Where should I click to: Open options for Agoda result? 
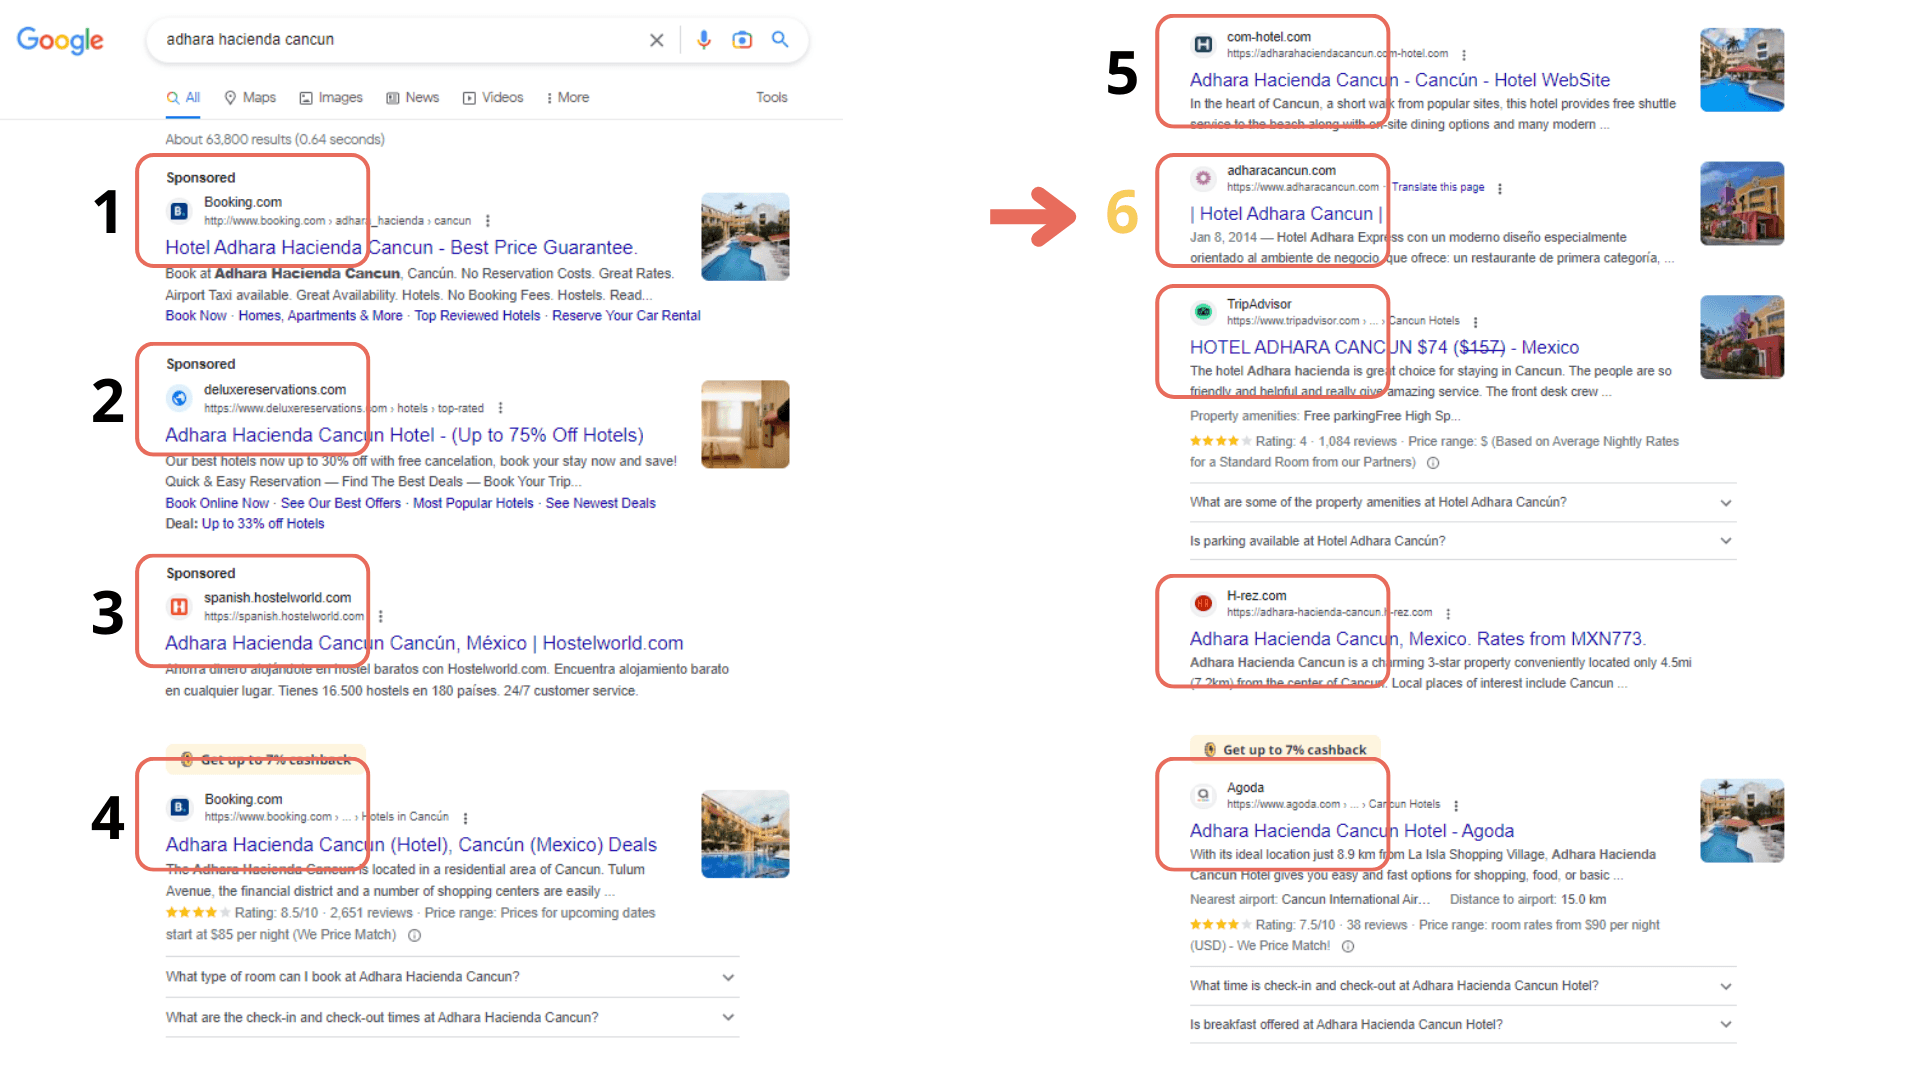1456,805
